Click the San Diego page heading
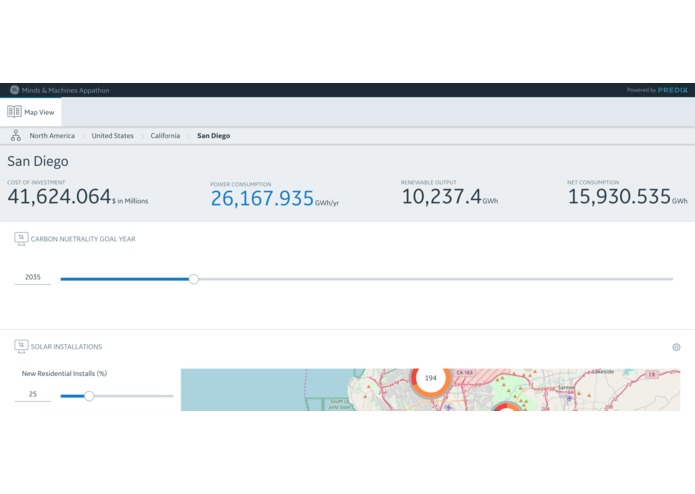695x494 pixels. (38, 161)
